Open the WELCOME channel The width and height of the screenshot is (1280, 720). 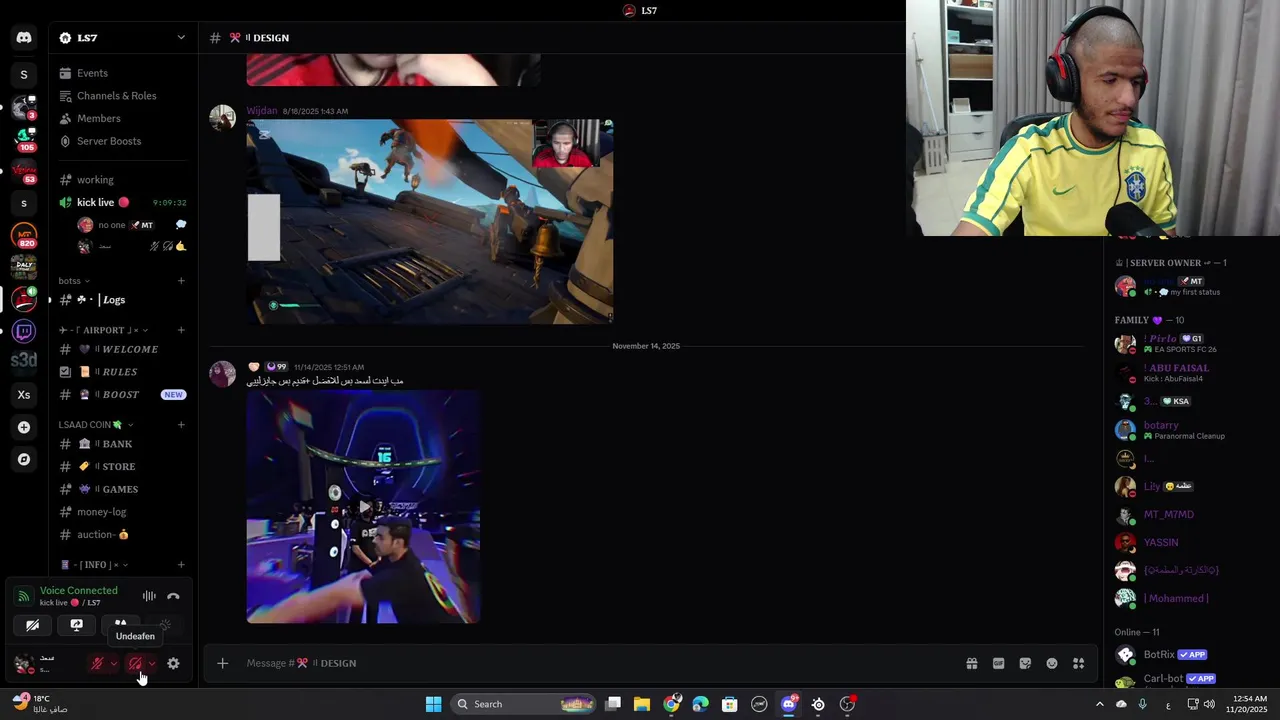click(123, 349)
